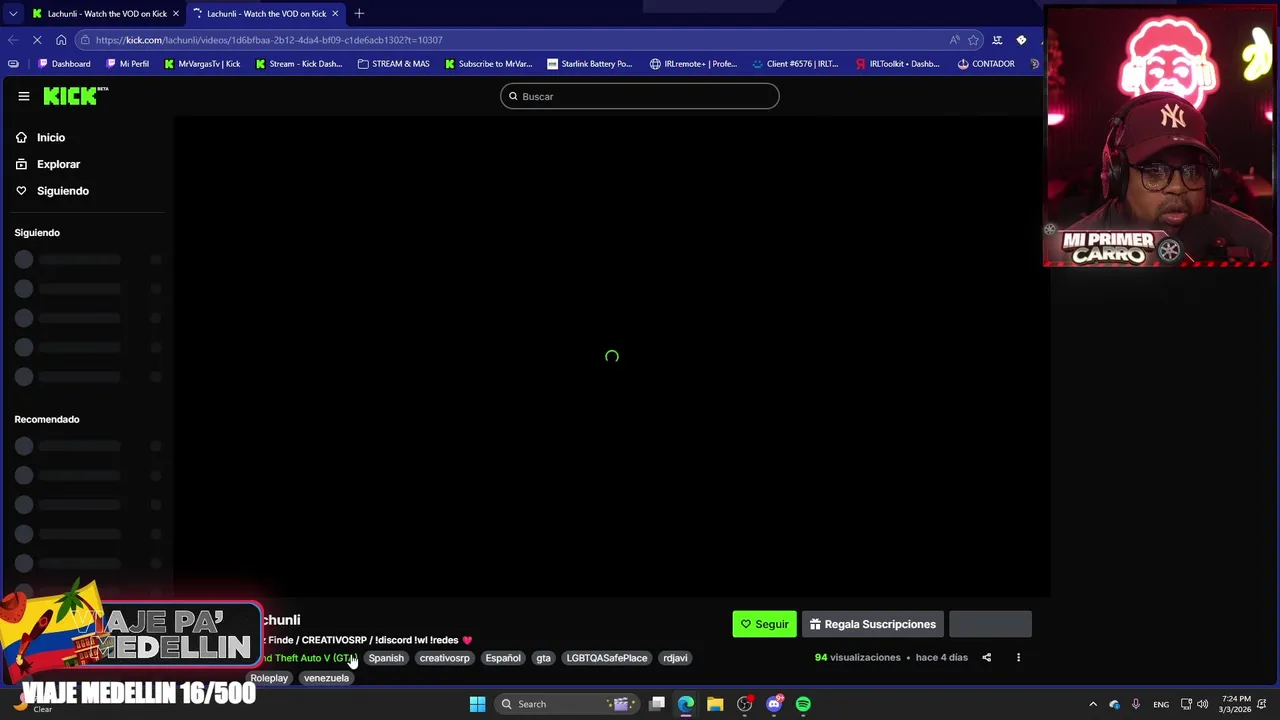Stop the page loading
This screenshot has width=1280, height=720.
(37, 40)
